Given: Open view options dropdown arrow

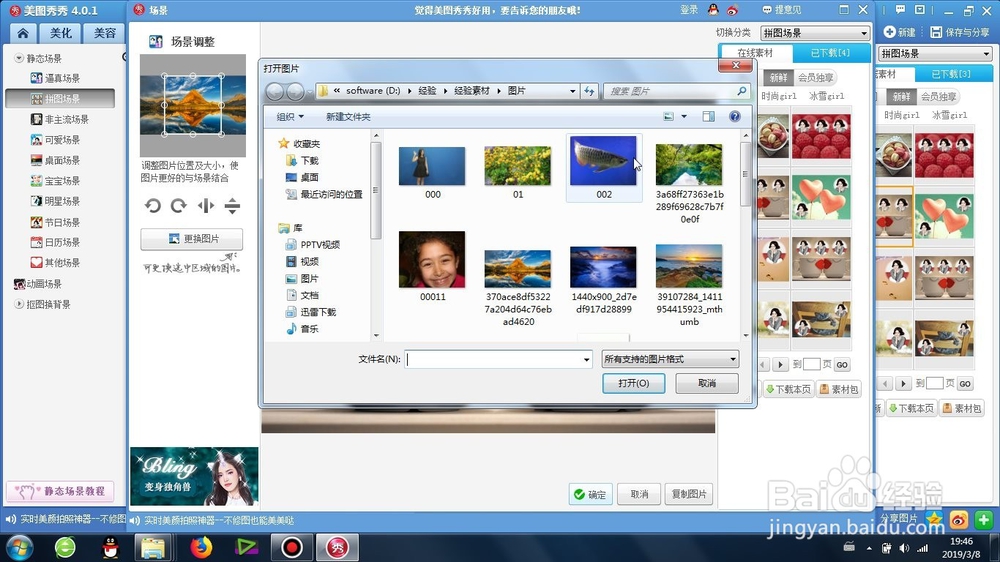Looking at the screenshot, I should (684, 116).
